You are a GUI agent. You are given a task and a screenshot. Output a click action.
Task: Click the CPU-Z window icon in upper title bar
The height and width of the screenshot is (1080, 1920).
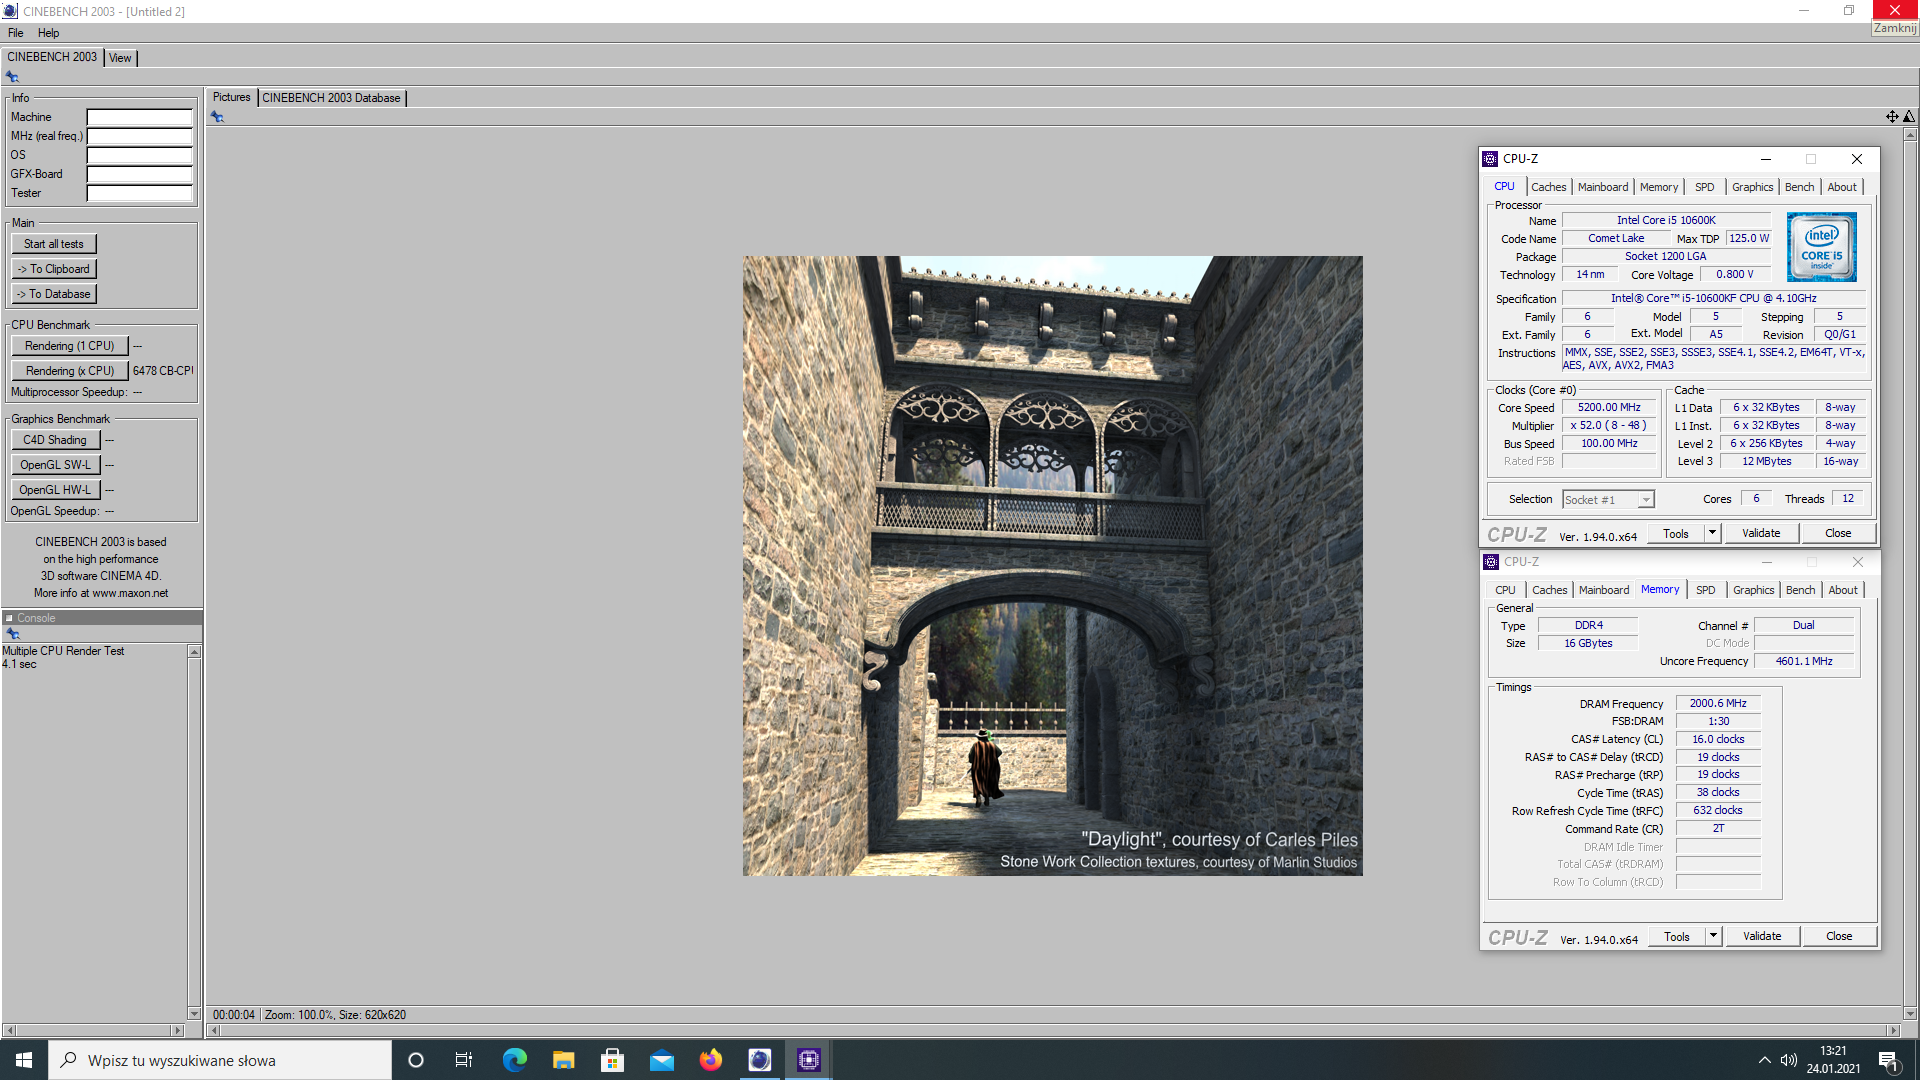tap(1490, 159)
